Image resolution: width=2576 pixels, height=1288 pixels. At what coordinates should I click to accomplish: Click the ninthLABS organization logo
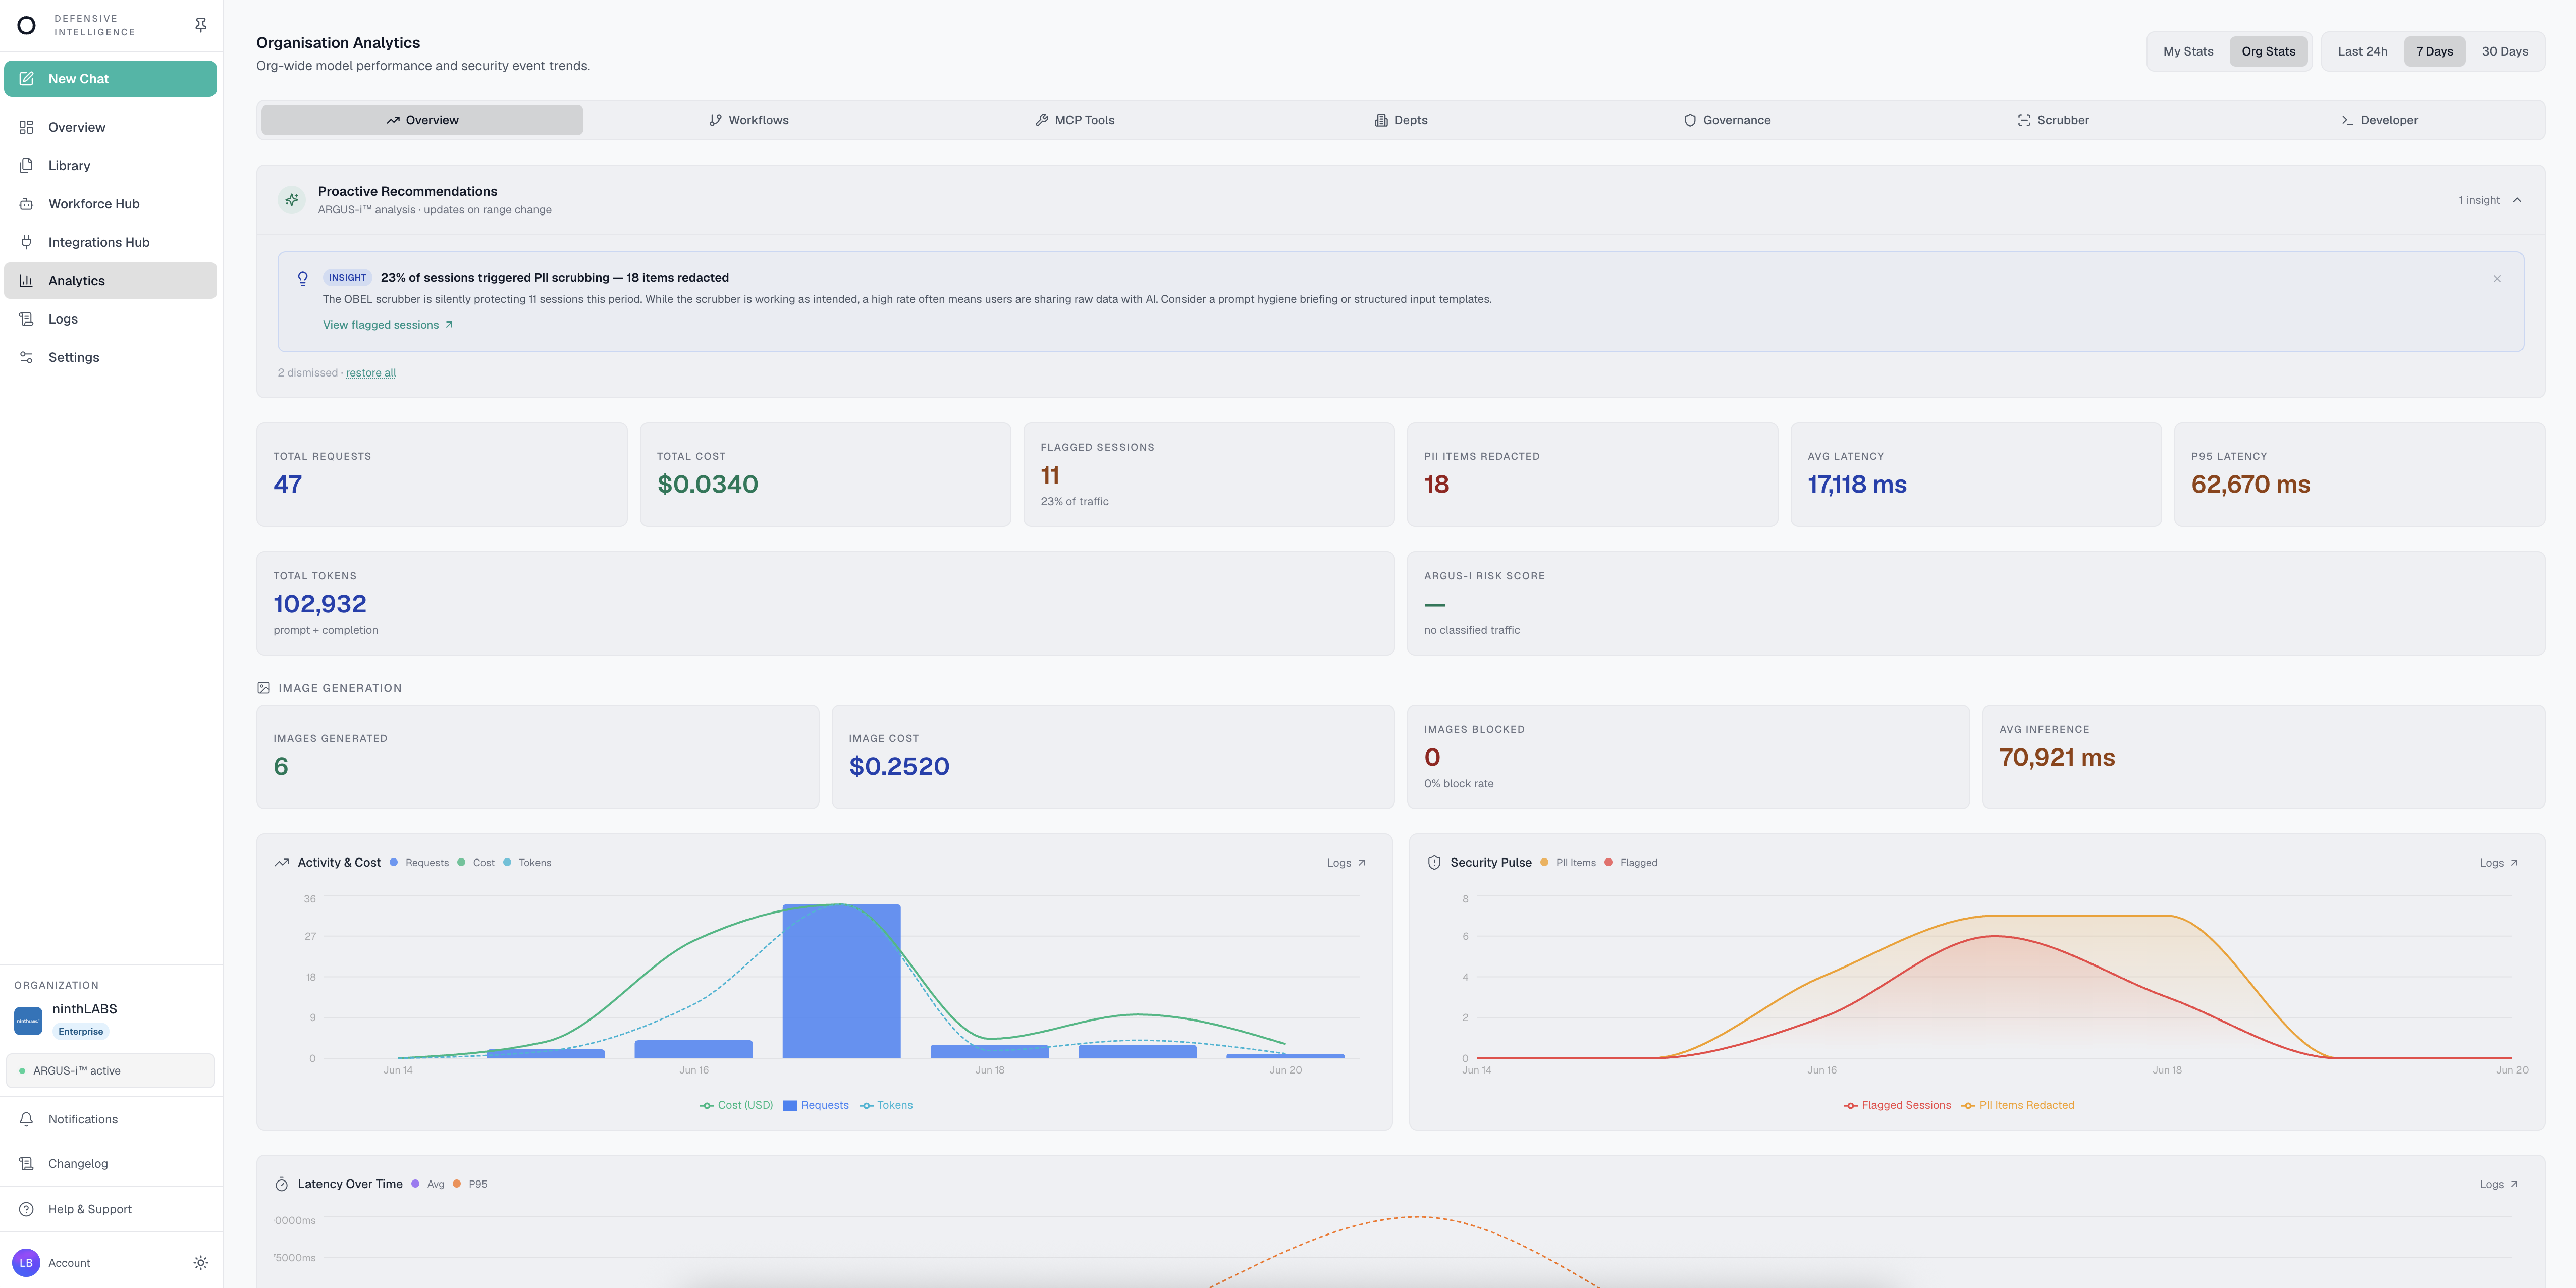click(28, 1021)
